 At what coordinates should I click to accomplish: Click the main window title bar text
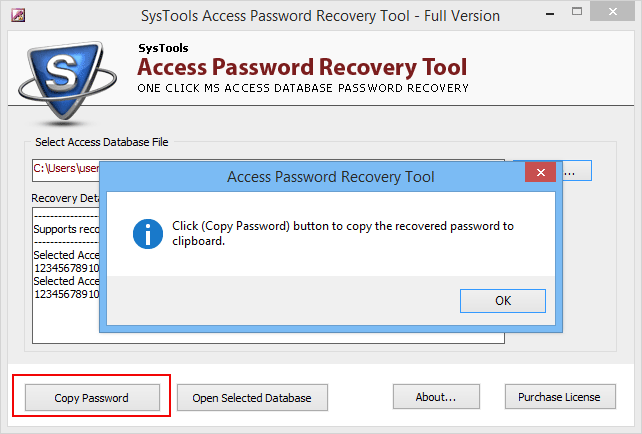click(320, 16)
